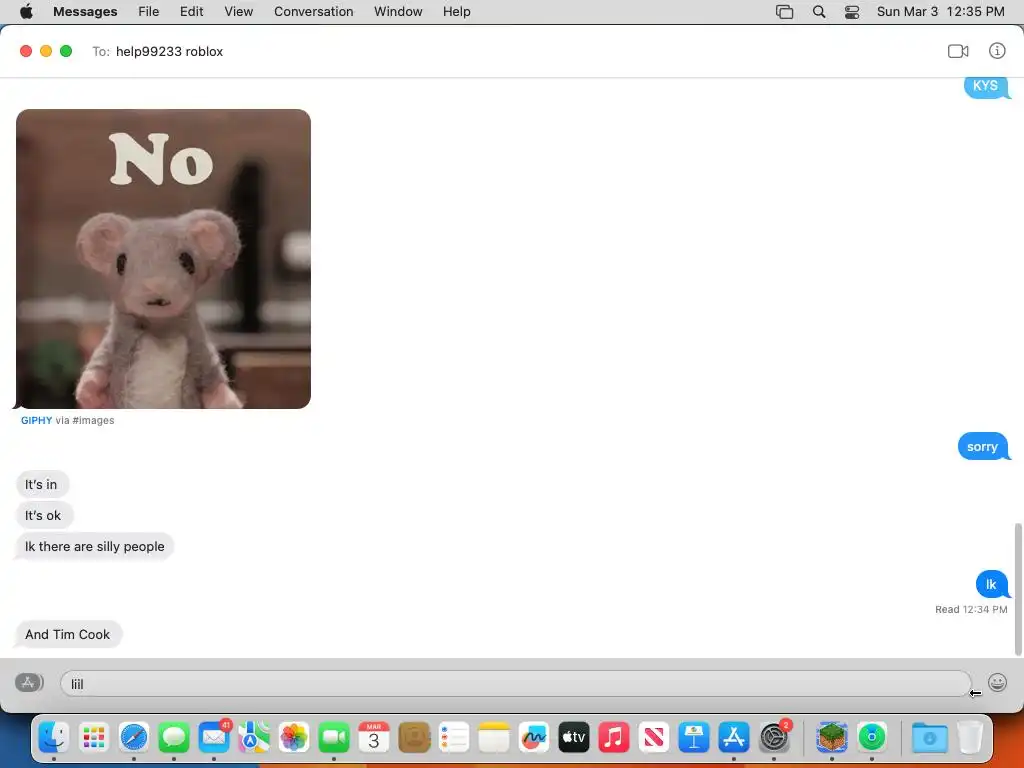The width and height of the screenshot is (1024, 768).
Task: Click the 'Read 12:34 PM' receipt text
Action: (x=971, y=609)
